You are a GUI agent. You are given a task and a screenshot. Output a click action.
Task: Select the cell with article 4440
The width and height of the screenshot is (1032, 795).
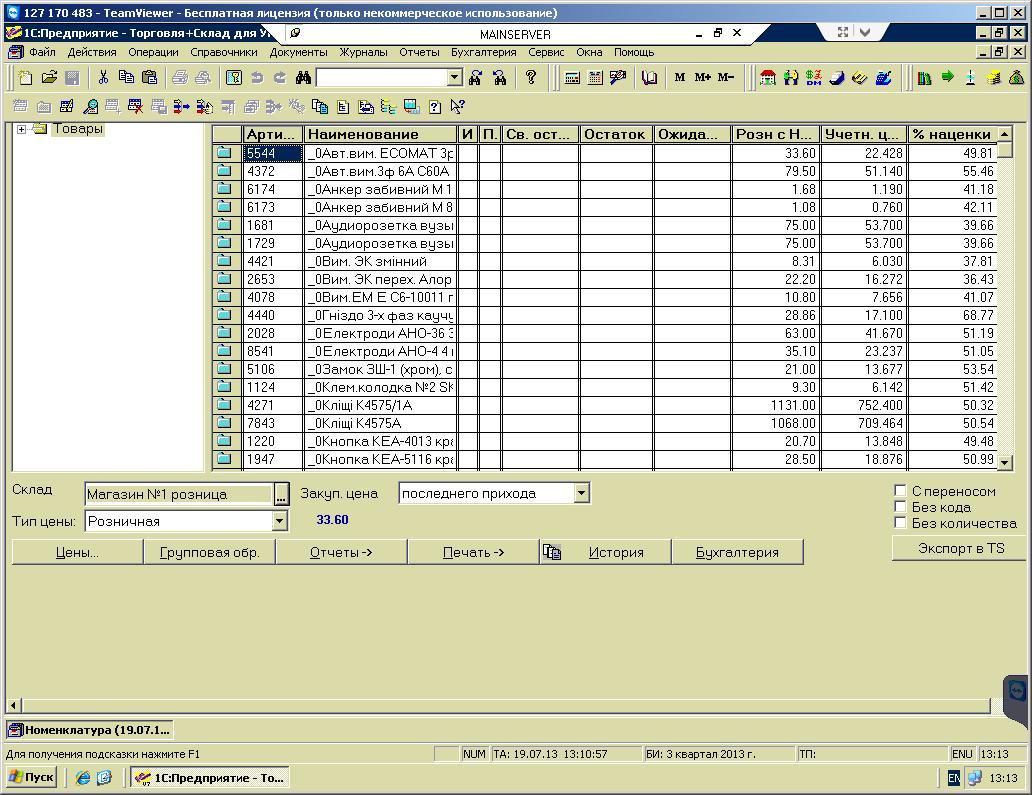(x=272, y=315)
